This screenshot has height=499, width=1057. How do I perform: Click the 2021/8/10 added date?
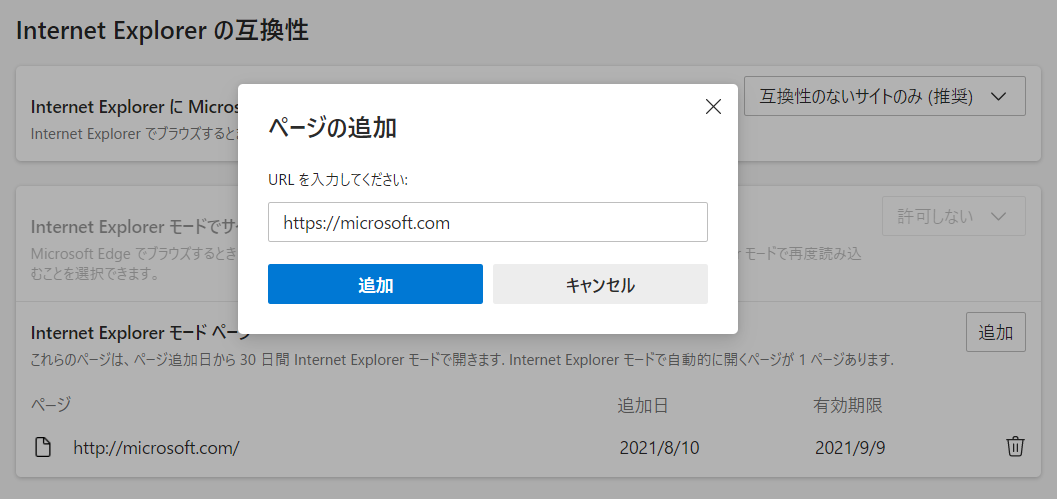tap(659, 448)
